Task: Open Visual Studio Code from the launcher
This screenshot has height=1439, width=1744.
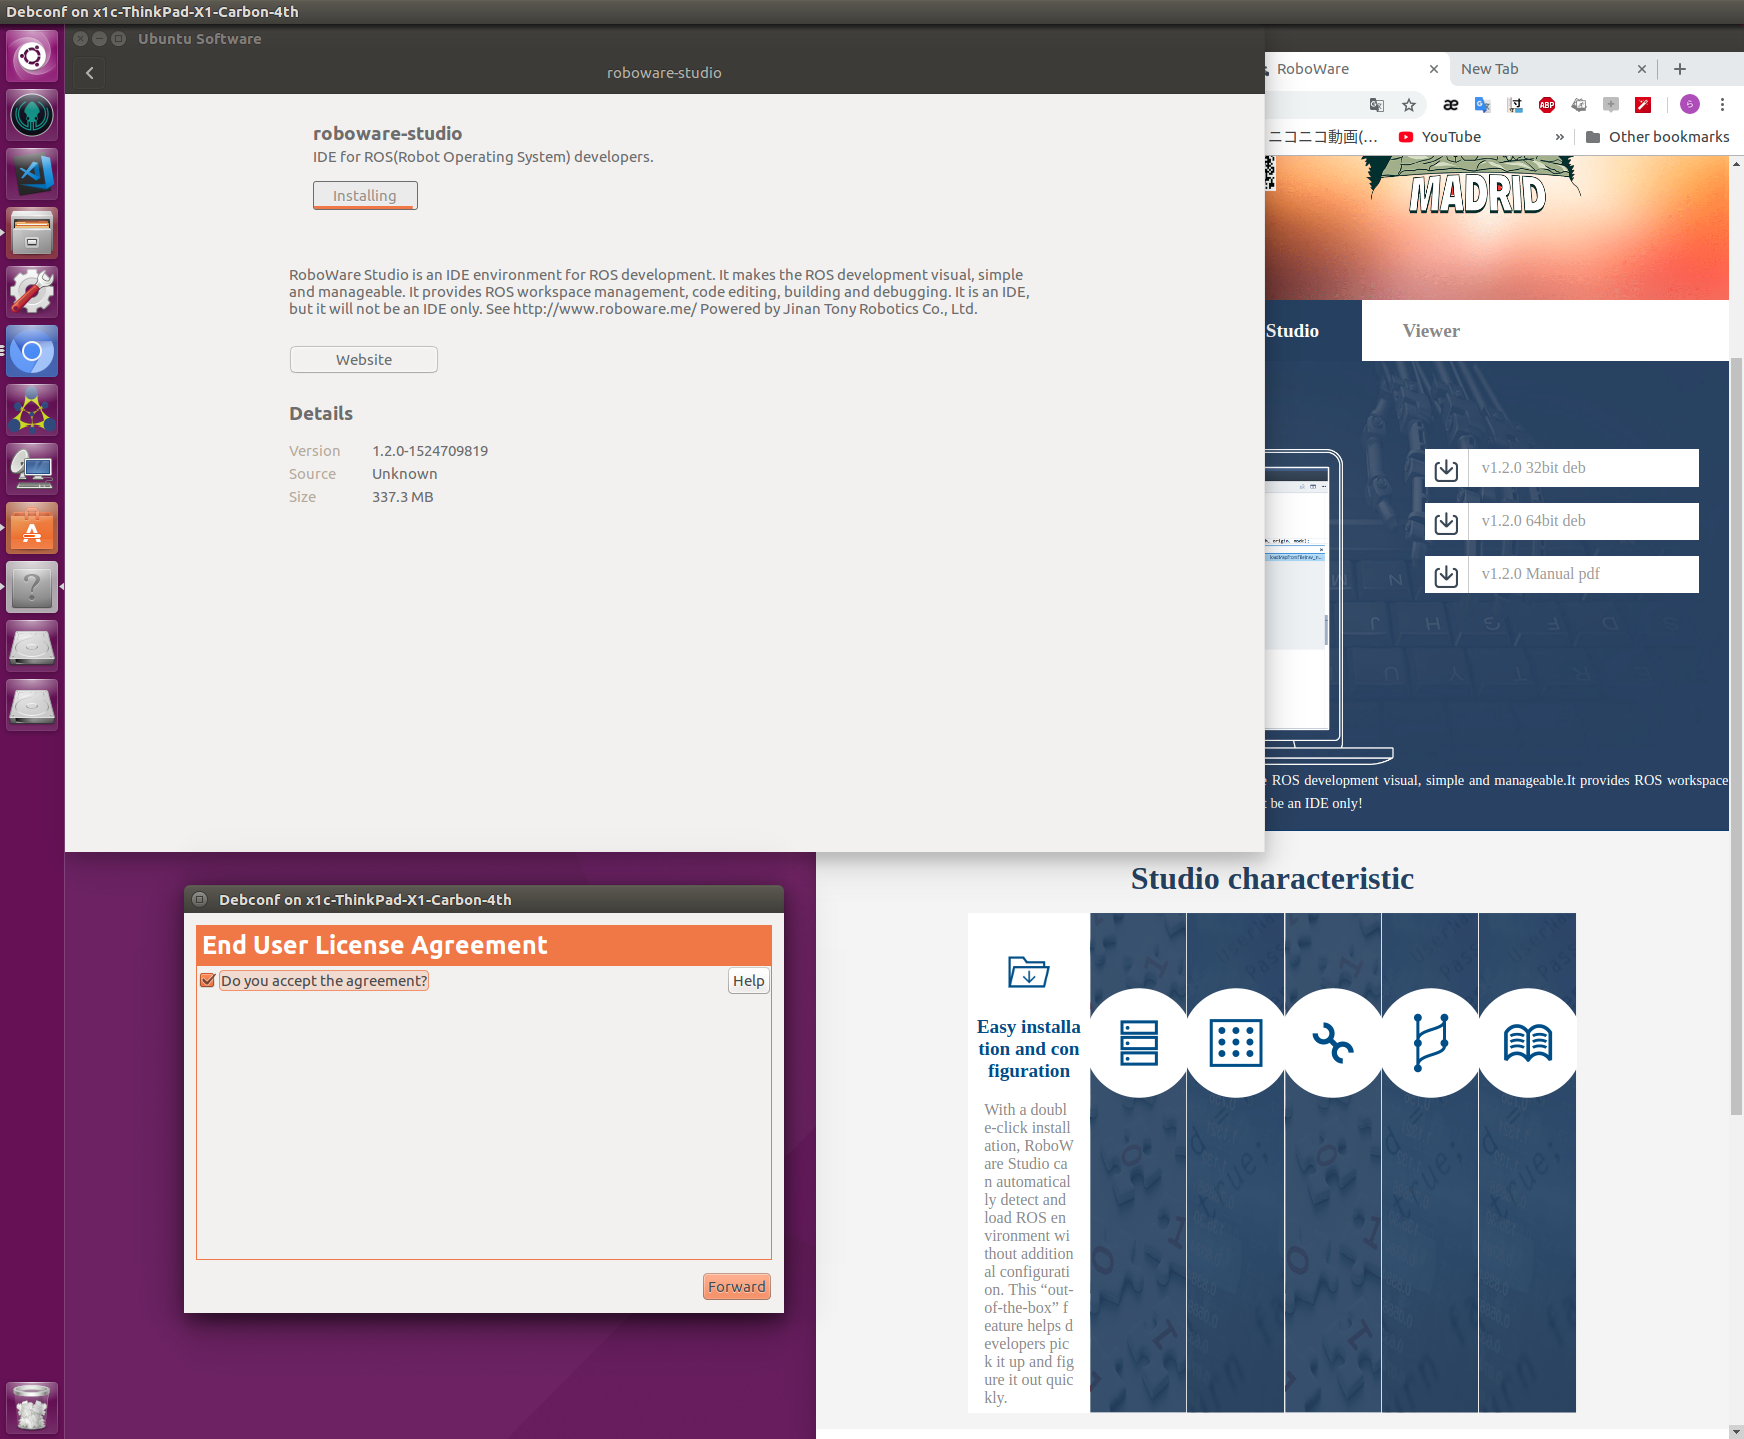Action: (32, 174)
